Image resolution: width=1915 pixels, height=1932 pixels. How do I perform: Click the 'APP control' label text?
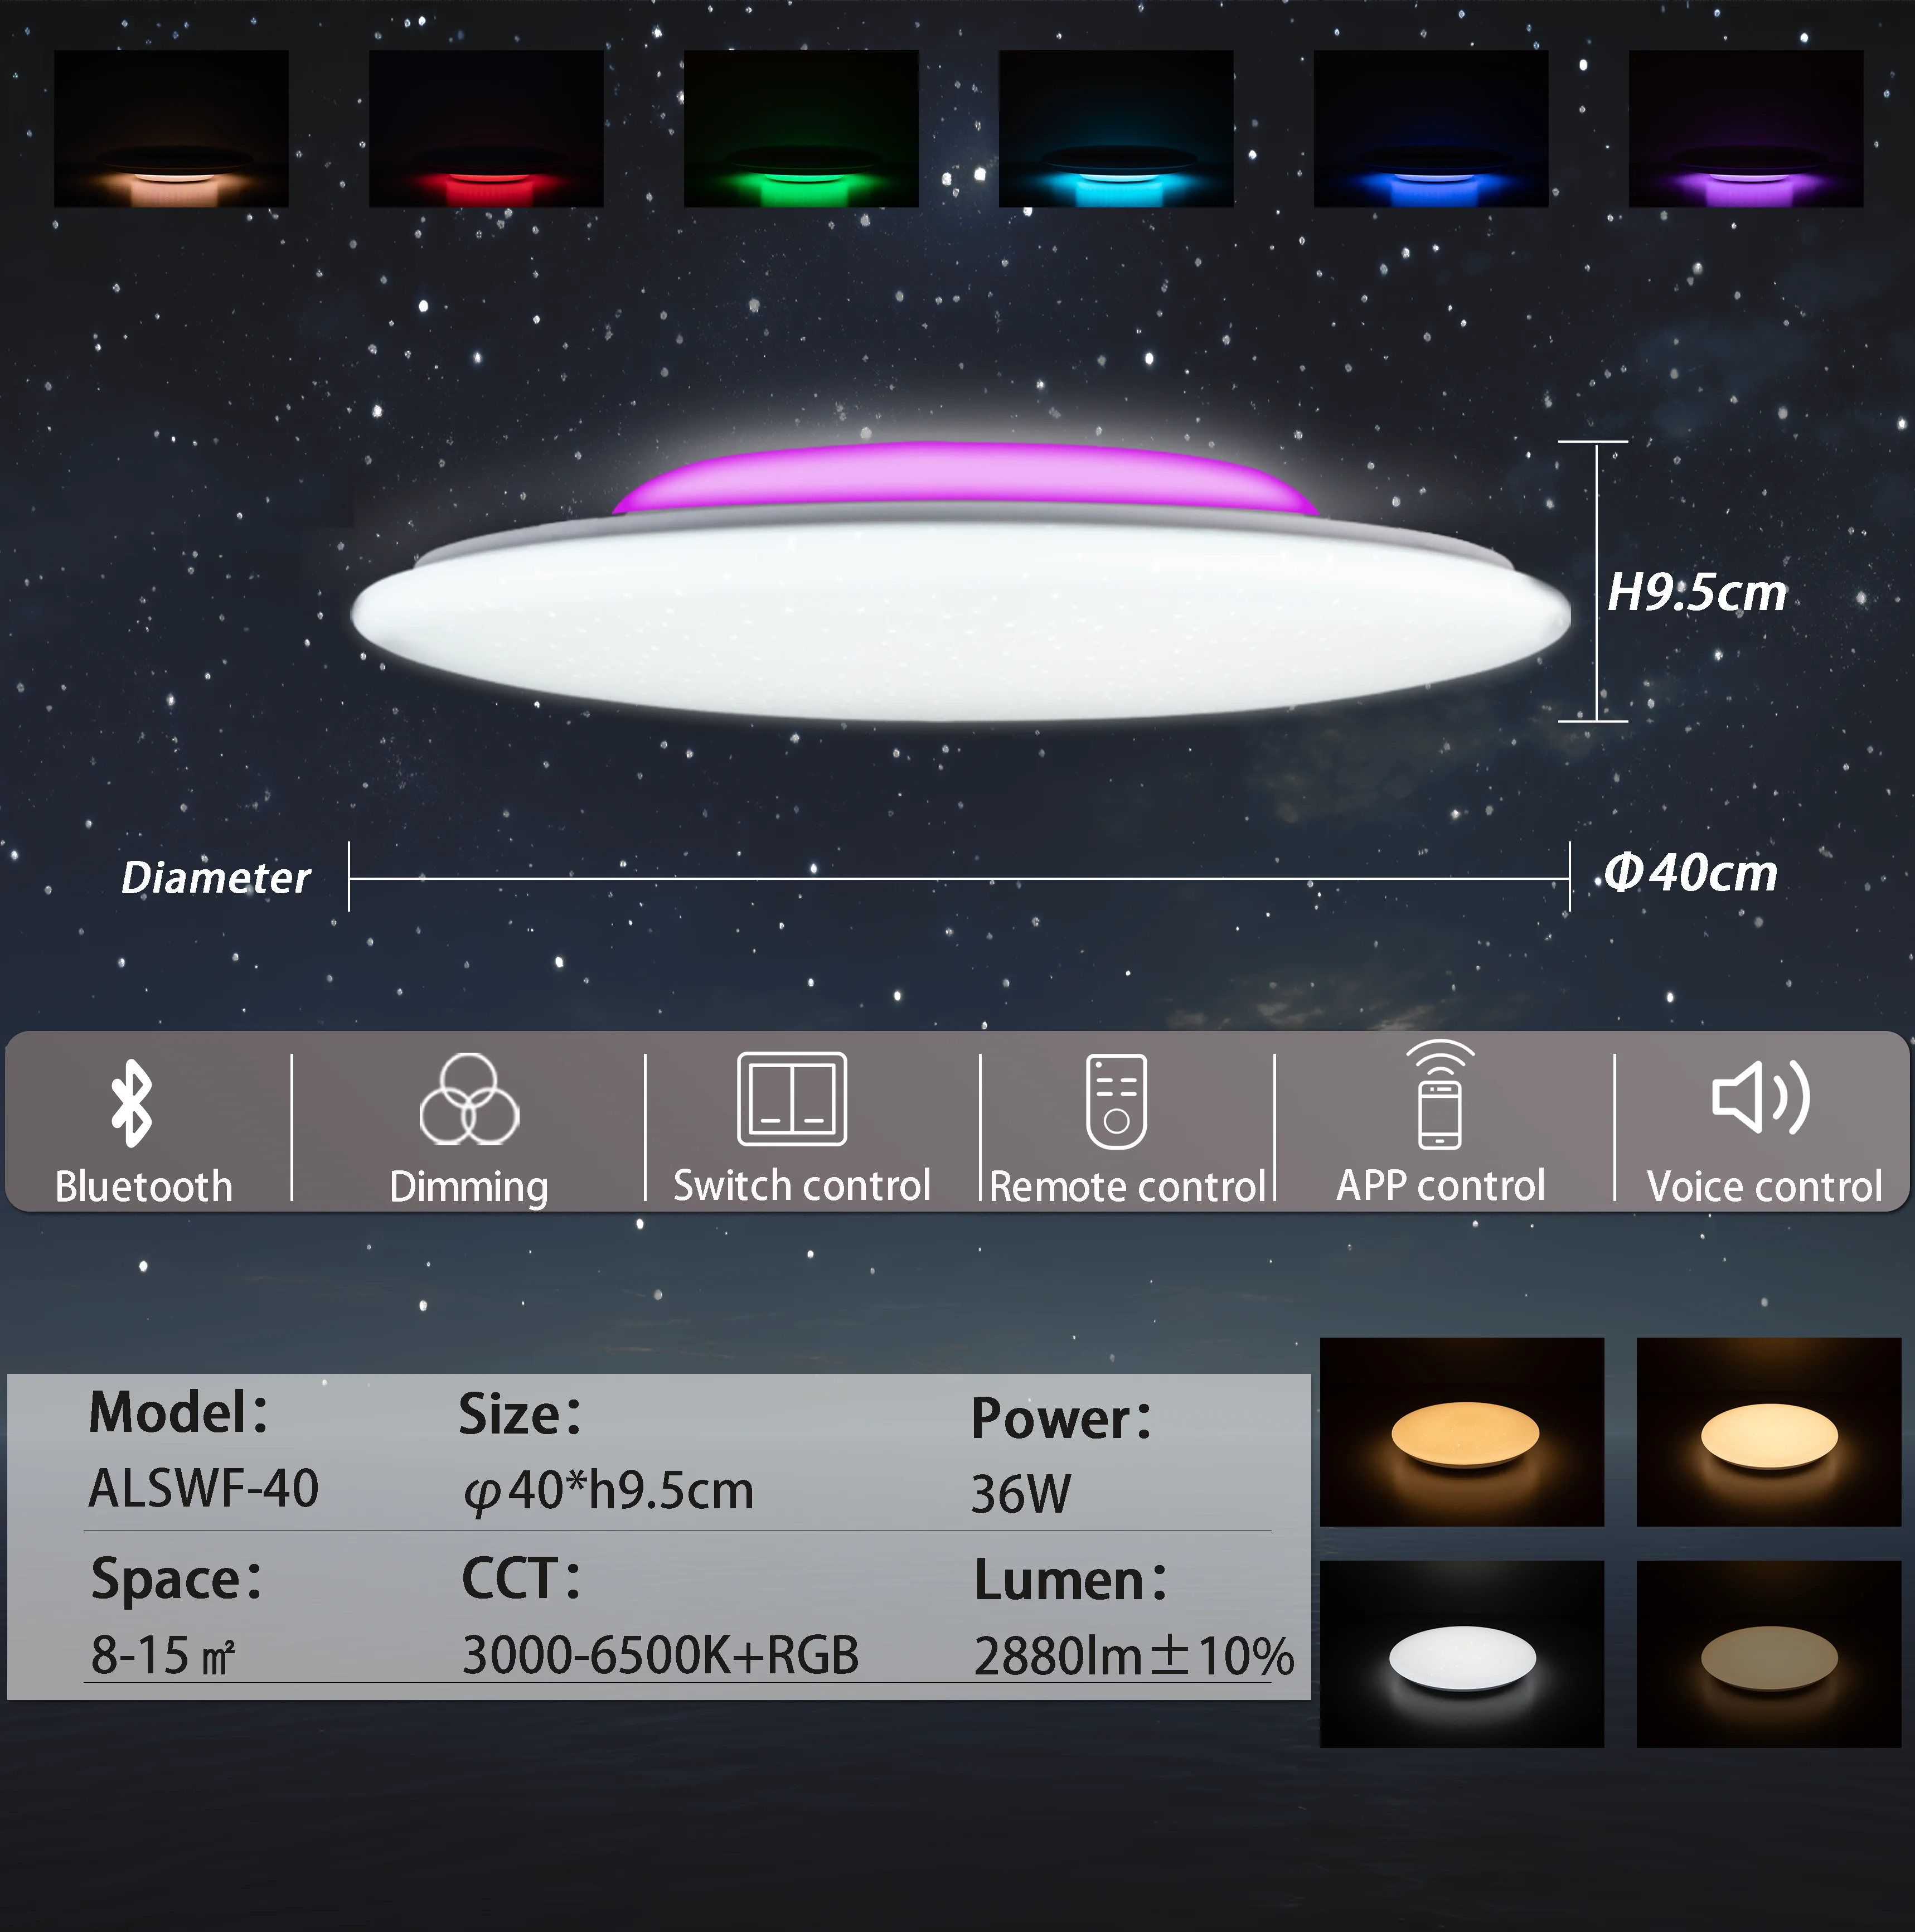pyautogui.click(x=1441, y=1185)
